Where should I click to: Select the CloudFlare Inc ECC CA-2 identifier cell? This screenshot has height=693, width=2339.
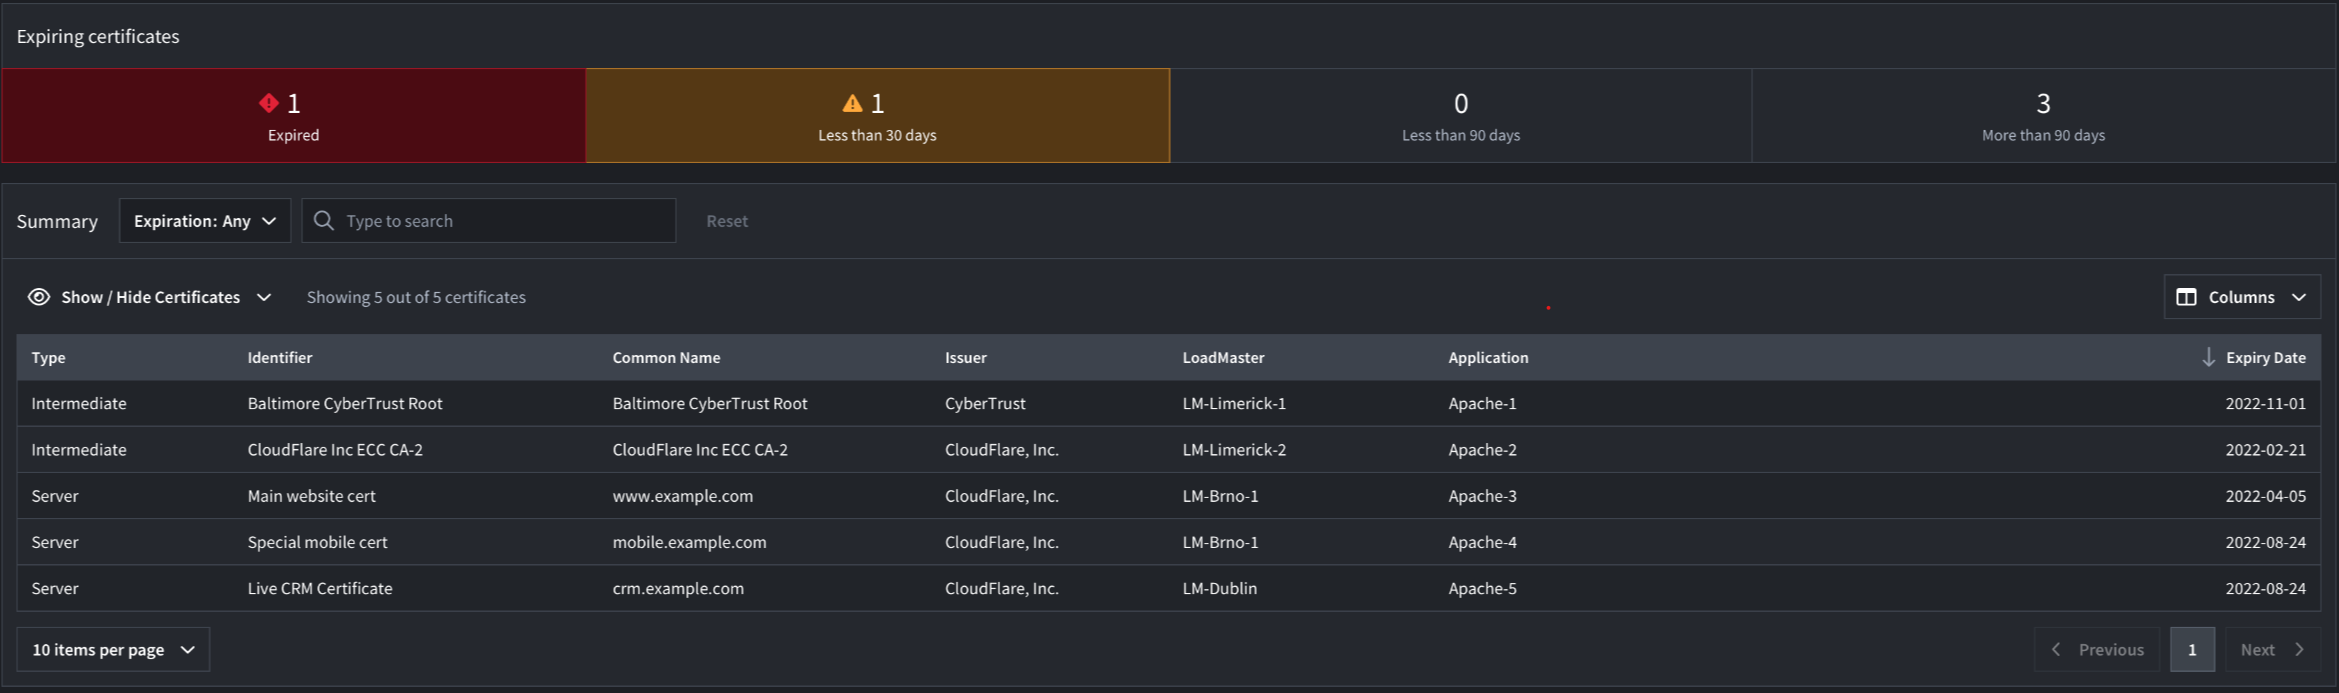coord(335,450)
